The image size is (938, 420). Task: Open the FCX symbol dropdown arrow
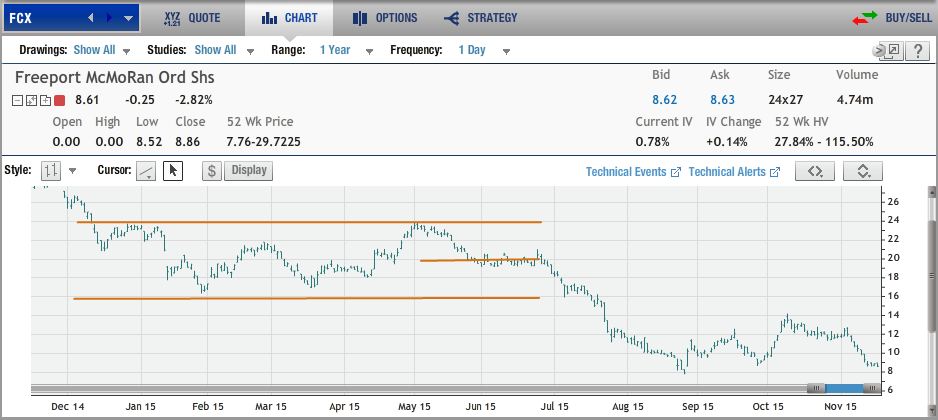tap(128, 19)
